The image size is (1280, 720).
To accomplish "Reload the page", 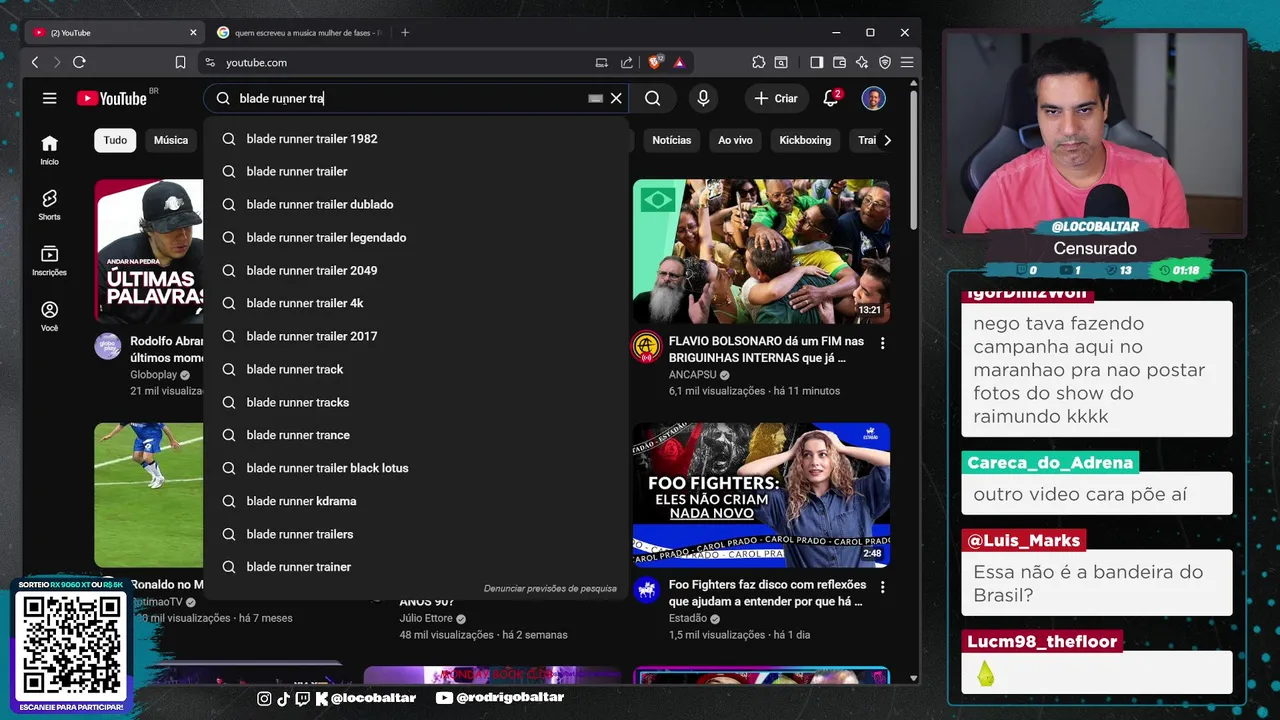I will (x=79, y=62).
